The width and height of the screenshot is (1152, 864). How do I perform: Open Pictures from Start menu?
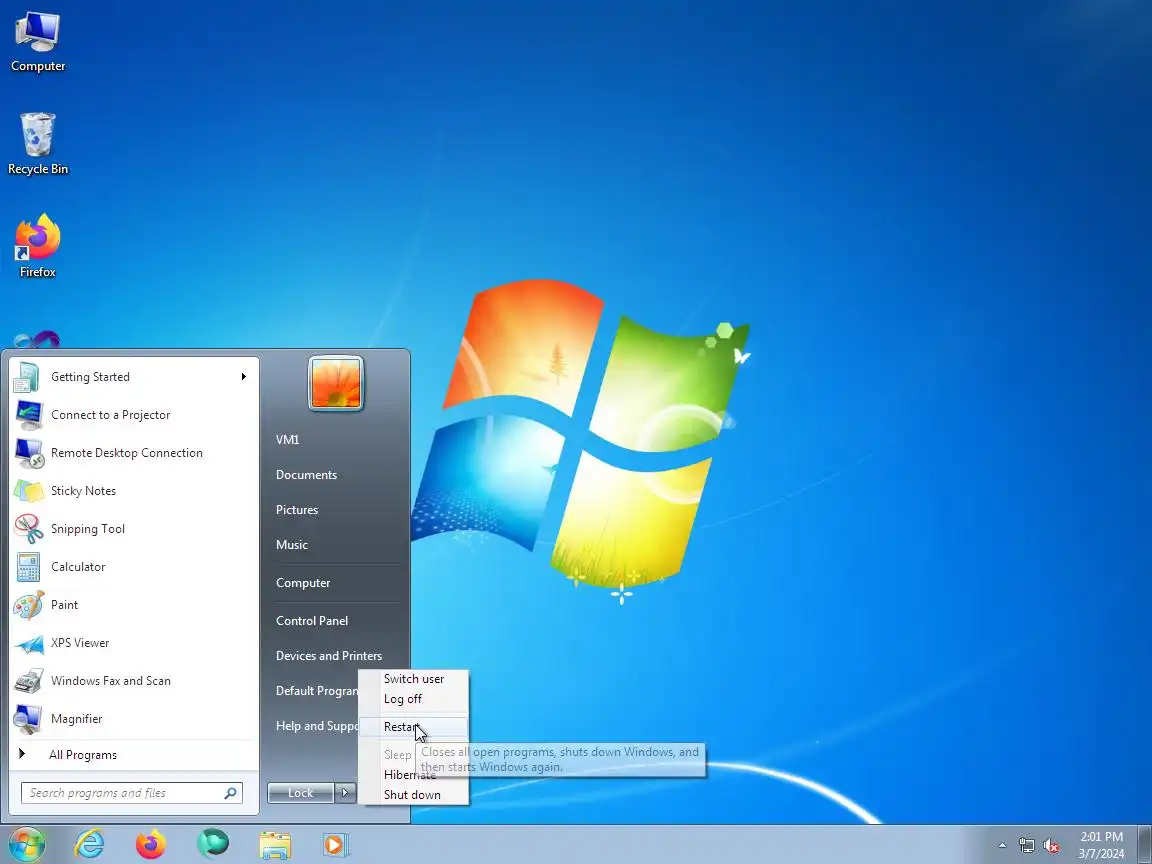(297, 510)
